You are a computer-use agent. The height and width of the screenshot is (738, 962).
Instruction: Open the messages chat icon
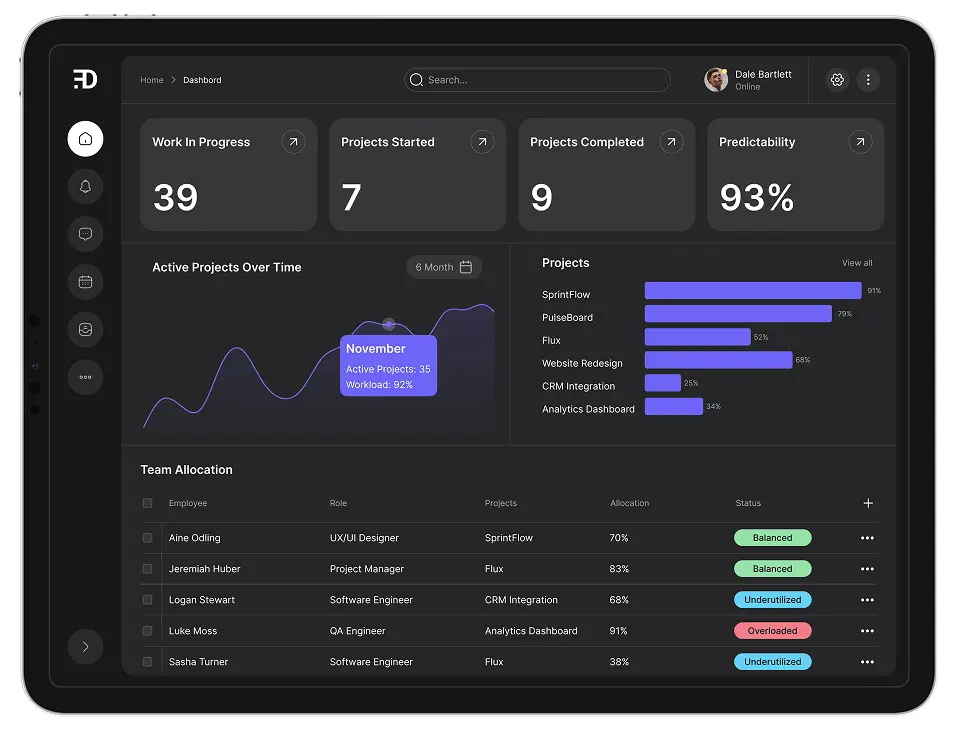[x=85, y=234]
